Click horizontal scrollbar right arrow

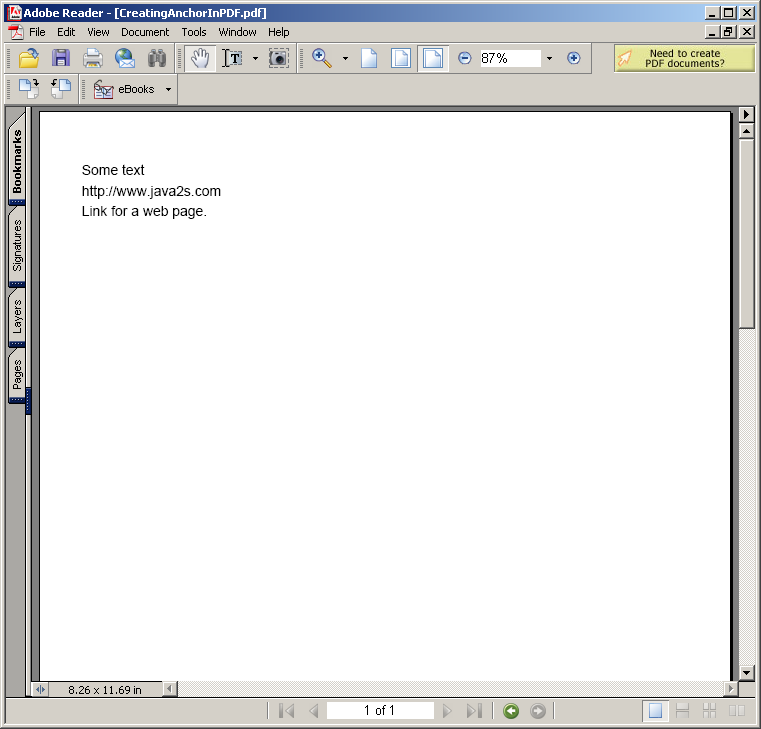(x=730, y=689)
